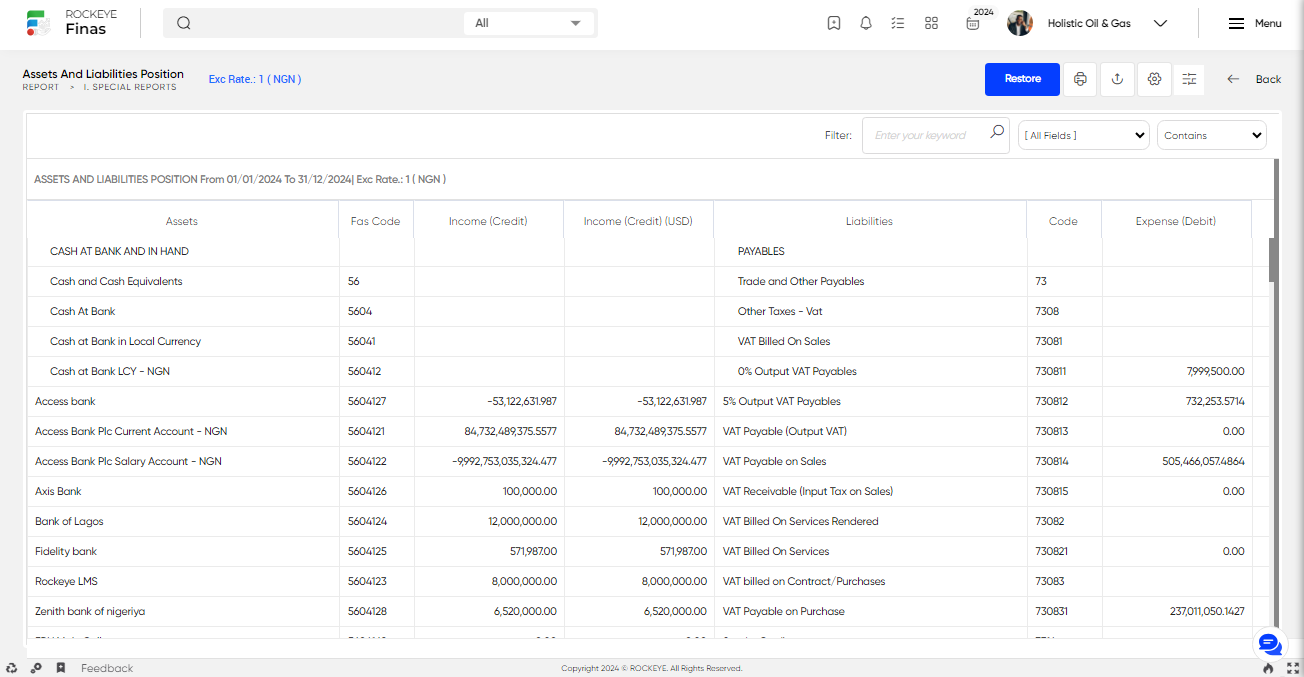Image resolution: width=1304 pixels, height=677 pixels.
Task: Open the filter sliders options icon
Action: (x=1189, y=79)
